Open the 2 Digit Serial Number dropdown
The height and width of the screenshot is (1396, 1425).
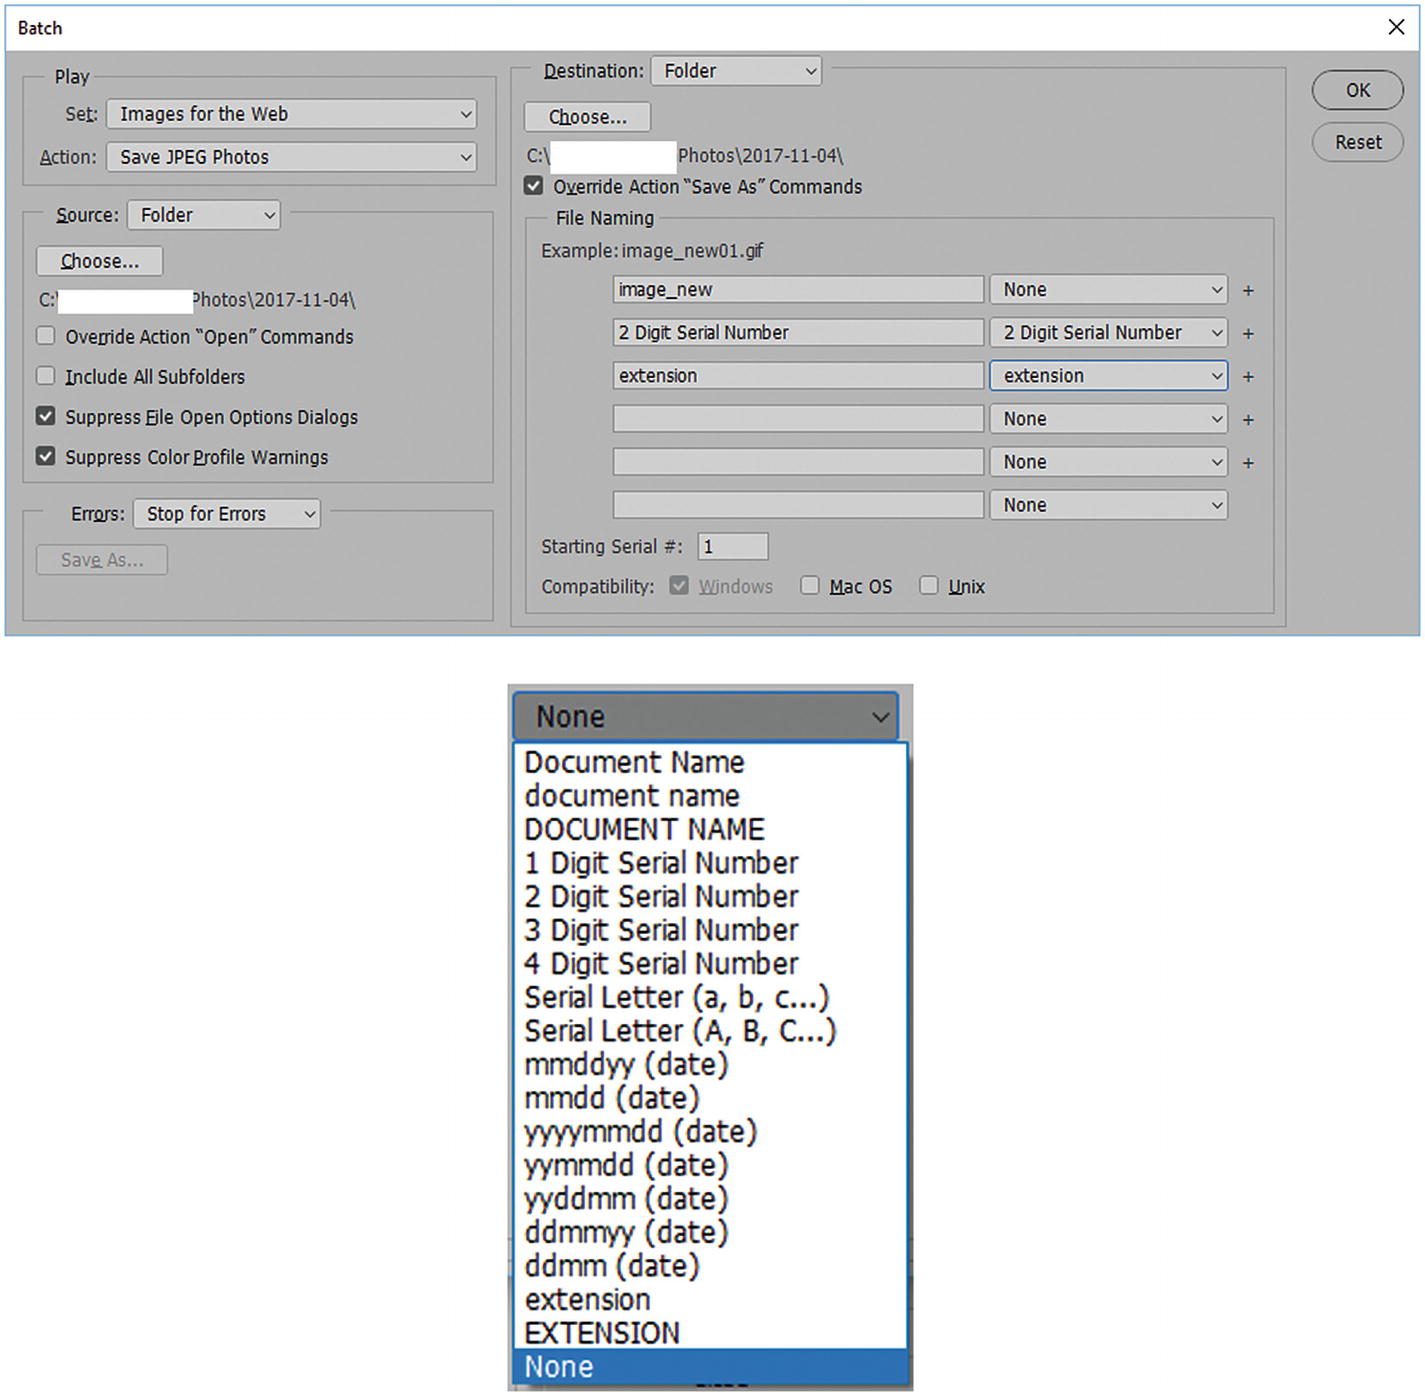[x=1109, y=333]
